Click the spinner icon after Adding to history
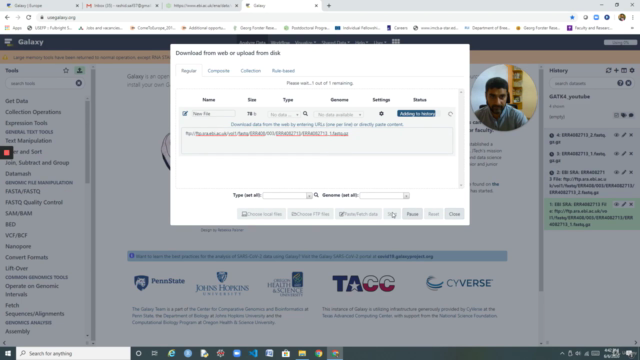Viewport: 640px width, 360px height. coord(450,114)
